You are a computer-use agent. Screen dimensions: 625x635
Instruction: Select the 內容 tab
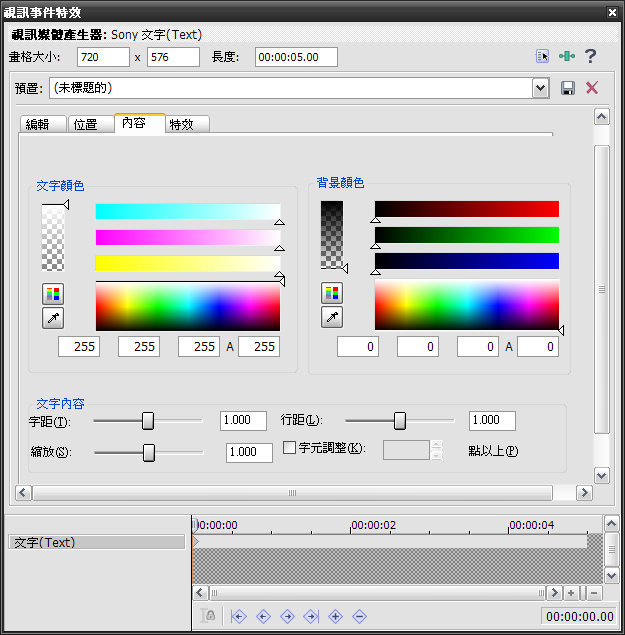(140, 123)
